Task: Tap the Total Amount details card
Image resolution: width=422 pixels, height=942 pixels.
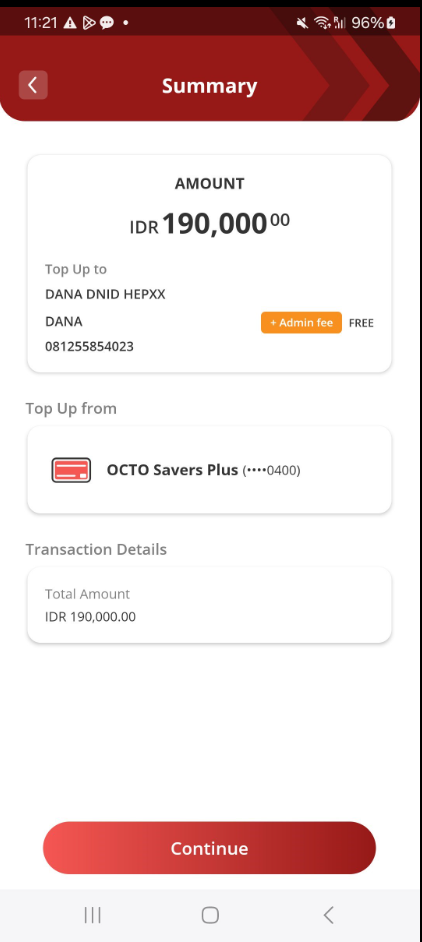Action: pyautogui.click(x=209, y=605)
